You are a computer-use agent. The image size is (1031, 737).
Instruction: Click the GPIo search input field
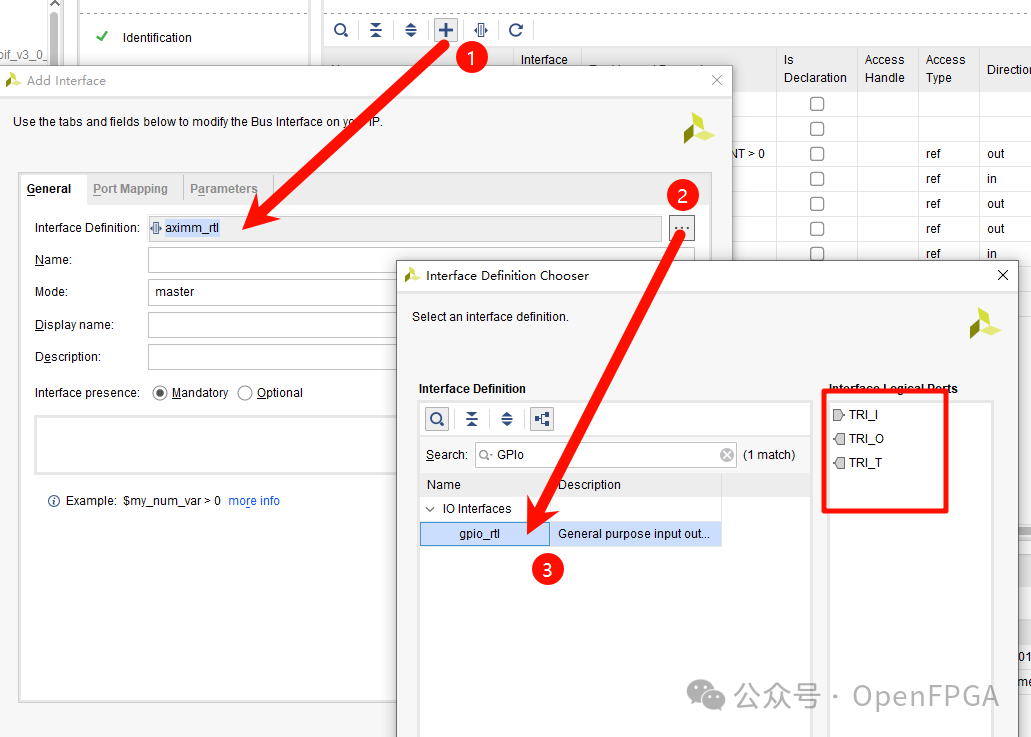click(606, 455)
